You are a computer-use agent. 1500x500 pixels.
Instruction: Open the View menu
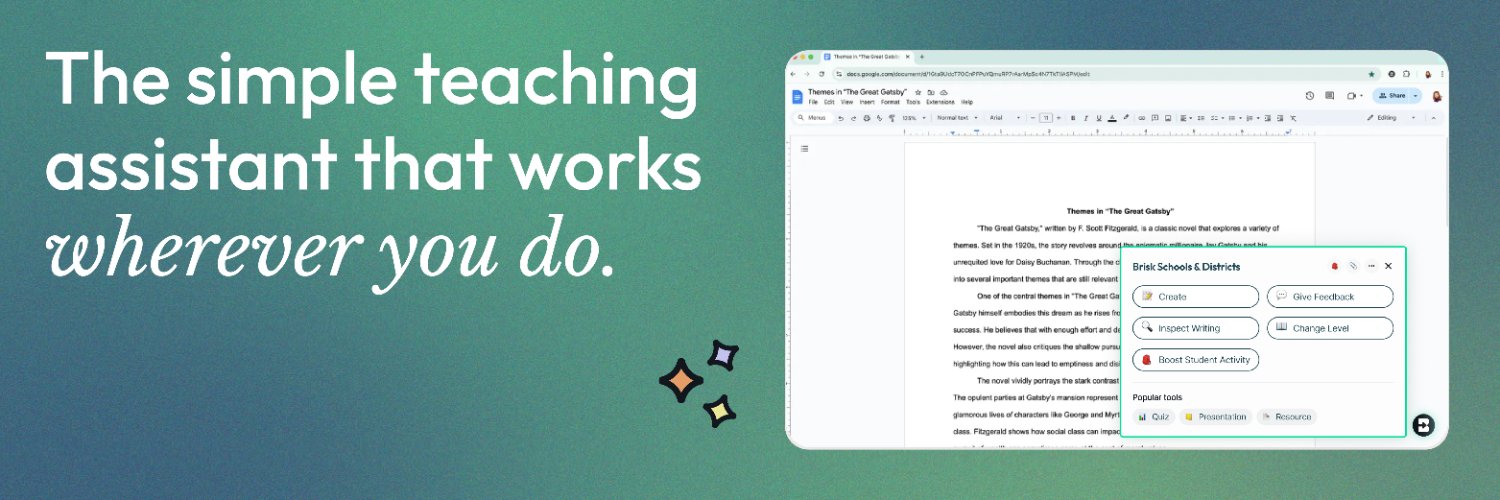[x=847, y=102]
